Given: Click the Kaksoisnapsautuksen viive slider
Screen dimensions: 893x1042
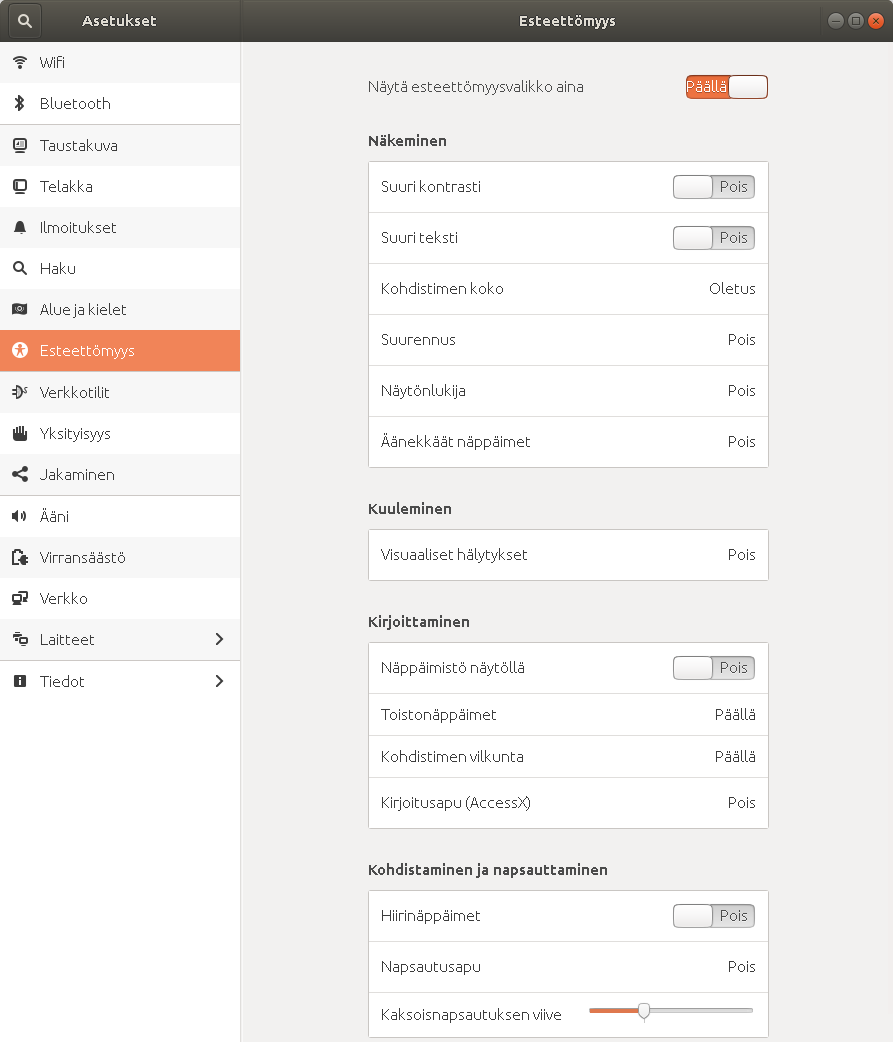Looking at the screenshot, I should point(644,1011).
